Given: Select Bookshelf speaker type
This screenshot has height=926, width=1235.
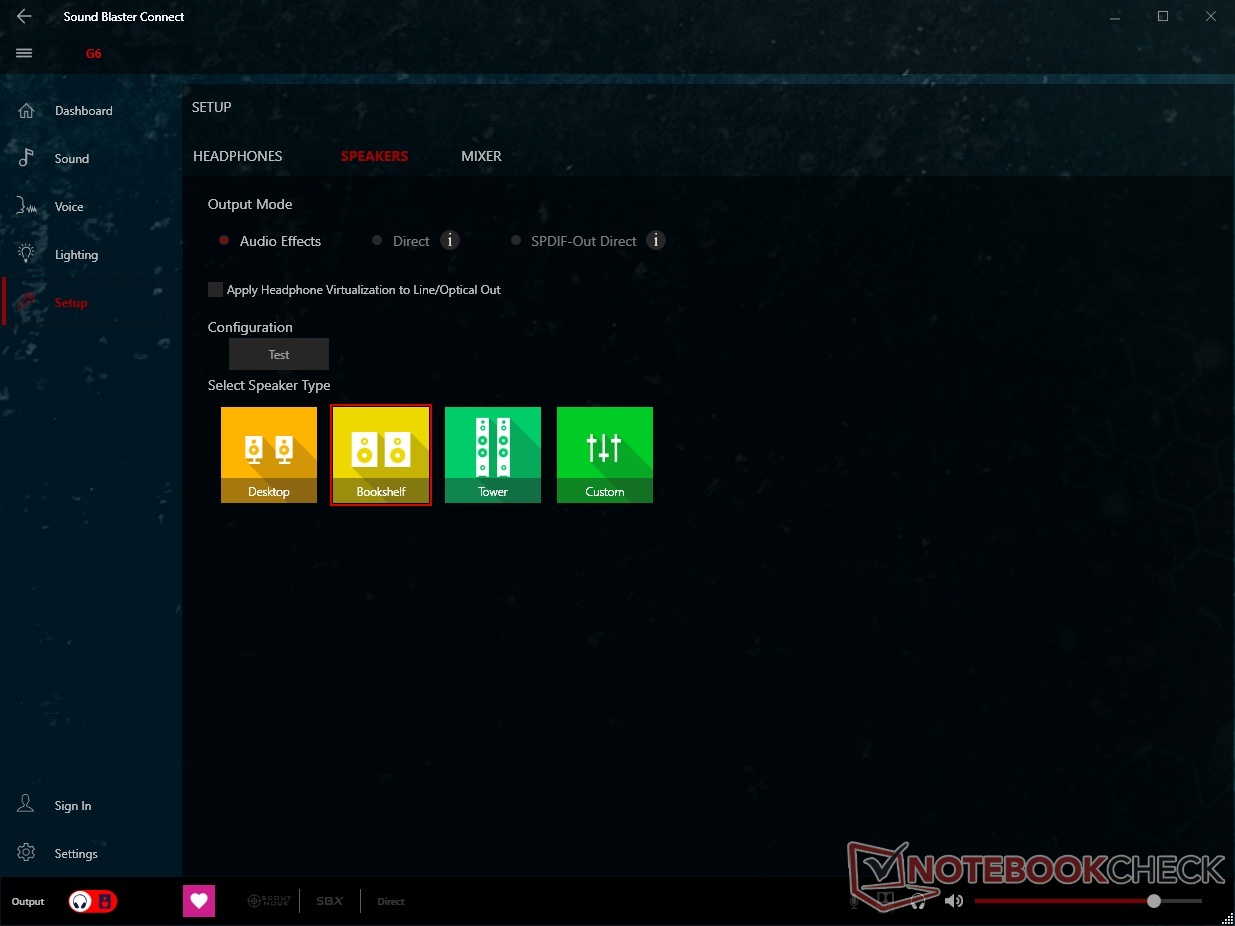Looking at the screenshot, I should click(x=381, y=455).
